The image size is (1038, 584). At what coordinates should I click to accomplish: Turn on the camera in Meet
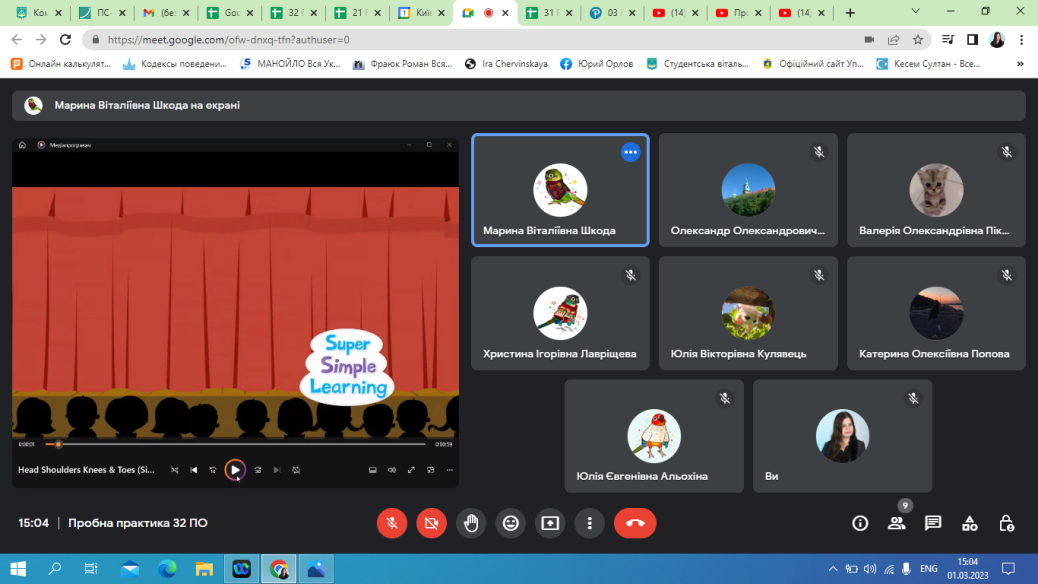pos(431,523)
